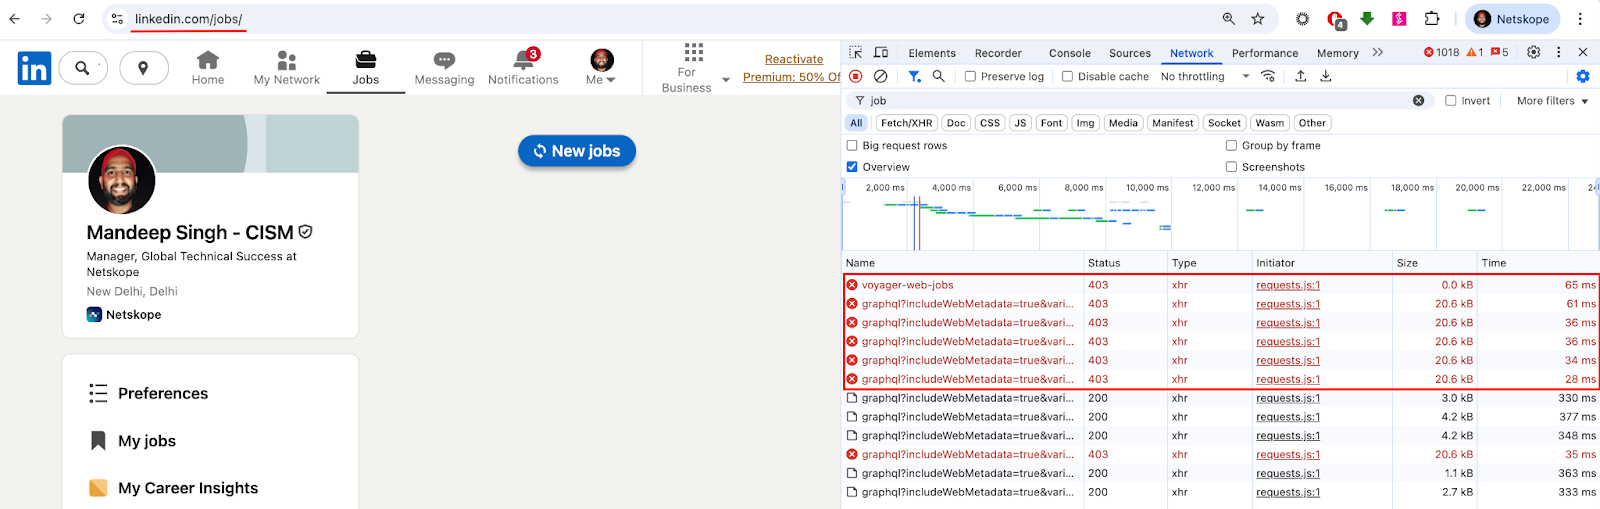Screen dimensions: 1600x509
Task: Sort by the Status column header
Action: [x=1124, y=263]
